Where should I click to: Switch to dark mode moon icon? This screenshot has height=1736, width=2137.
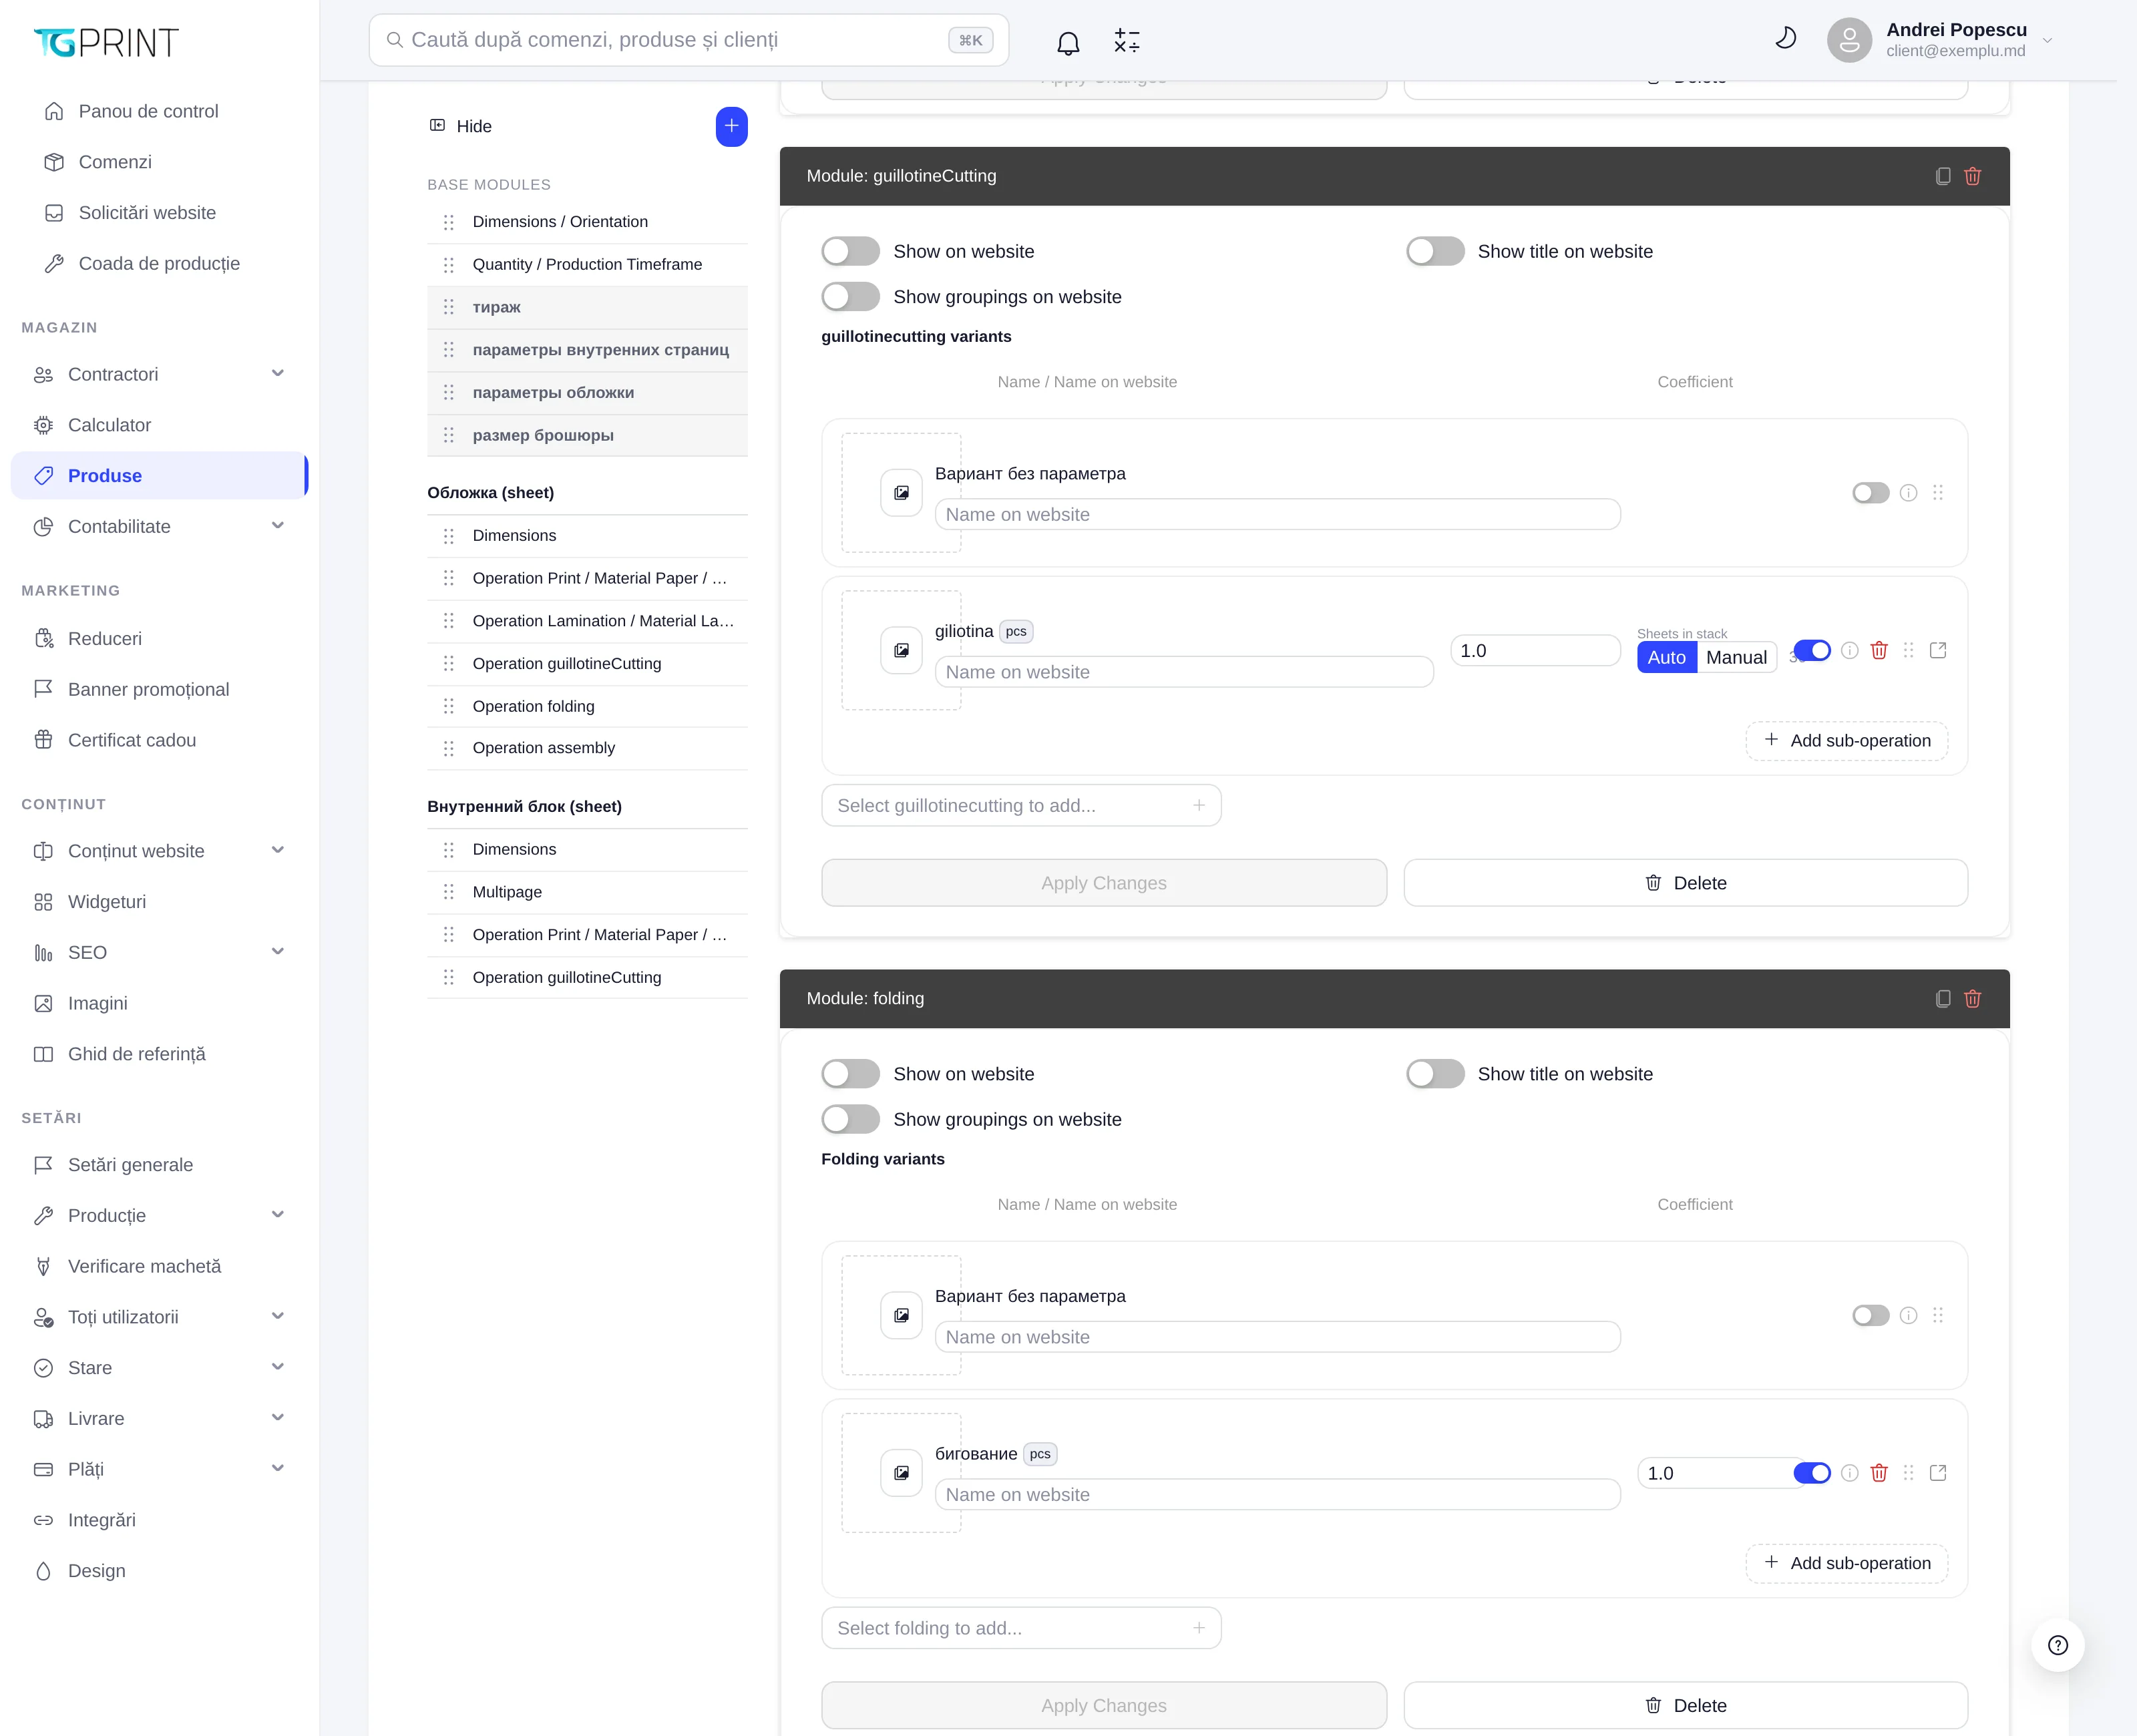(x=1785, y=39)
